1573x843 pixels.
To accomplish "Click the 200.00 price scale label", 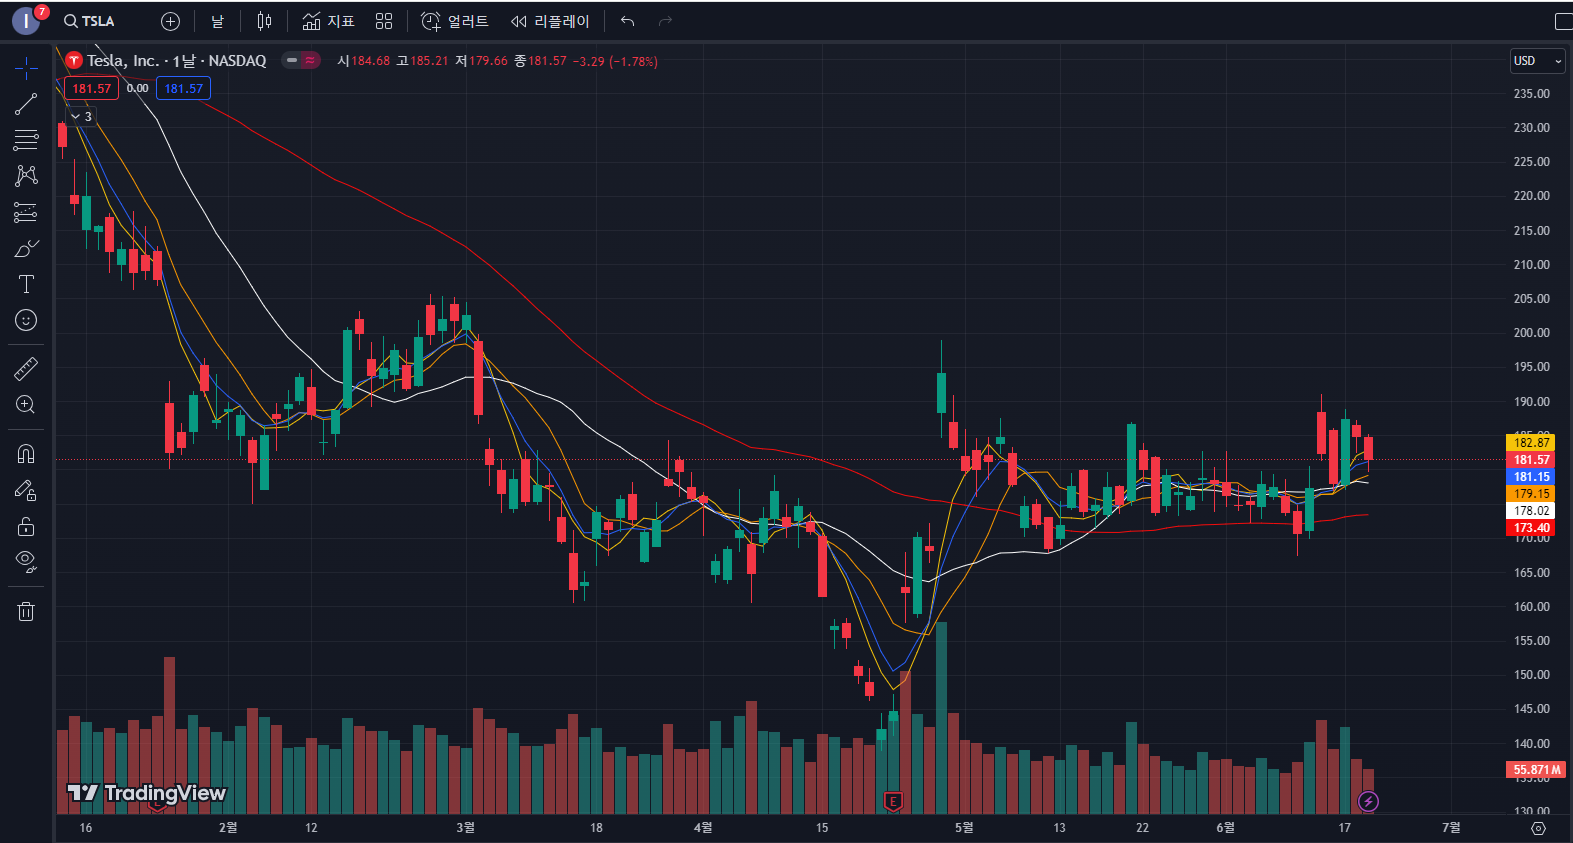I will click(x=1531, y=333).
